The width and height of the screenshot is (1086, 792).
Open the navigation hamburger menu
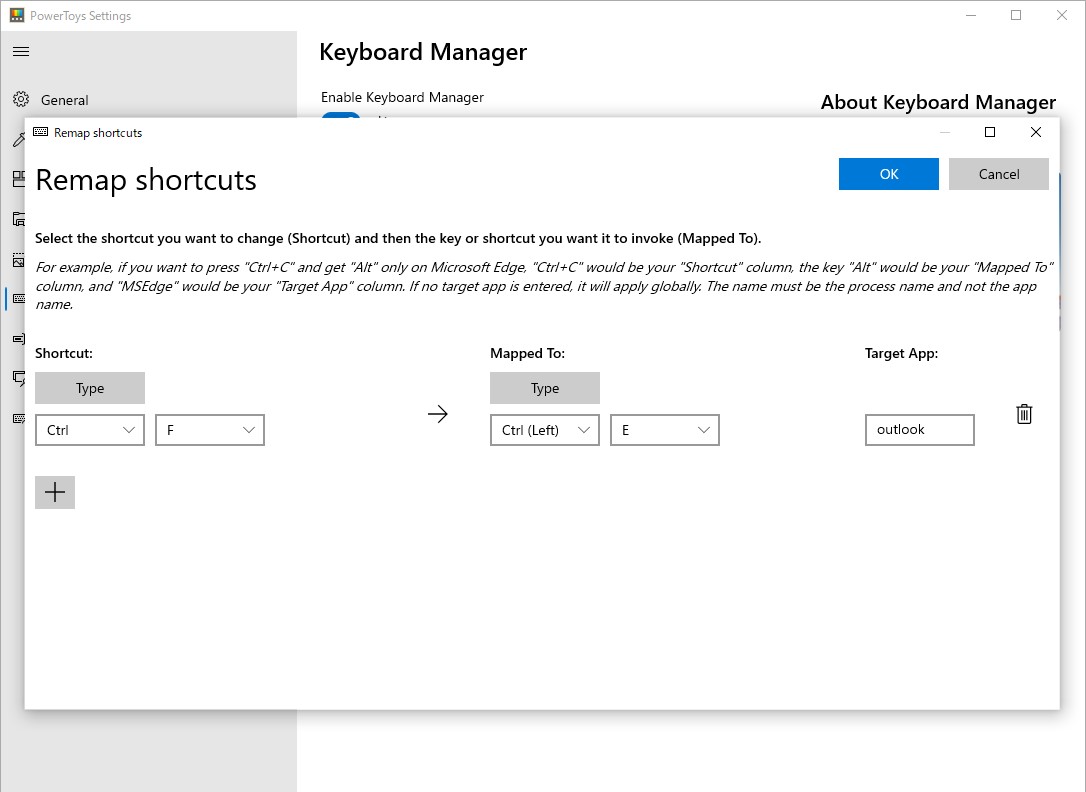[21, 51]
